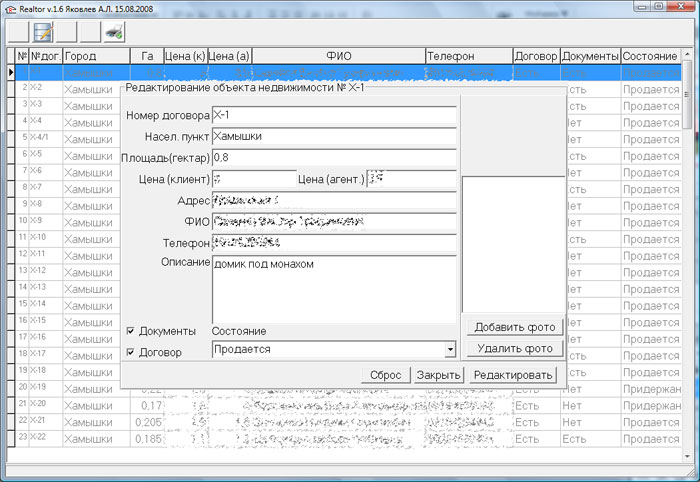Click the Площадь(гектар) input field
The height and width of the screenshot is (482, 700).
334,158
